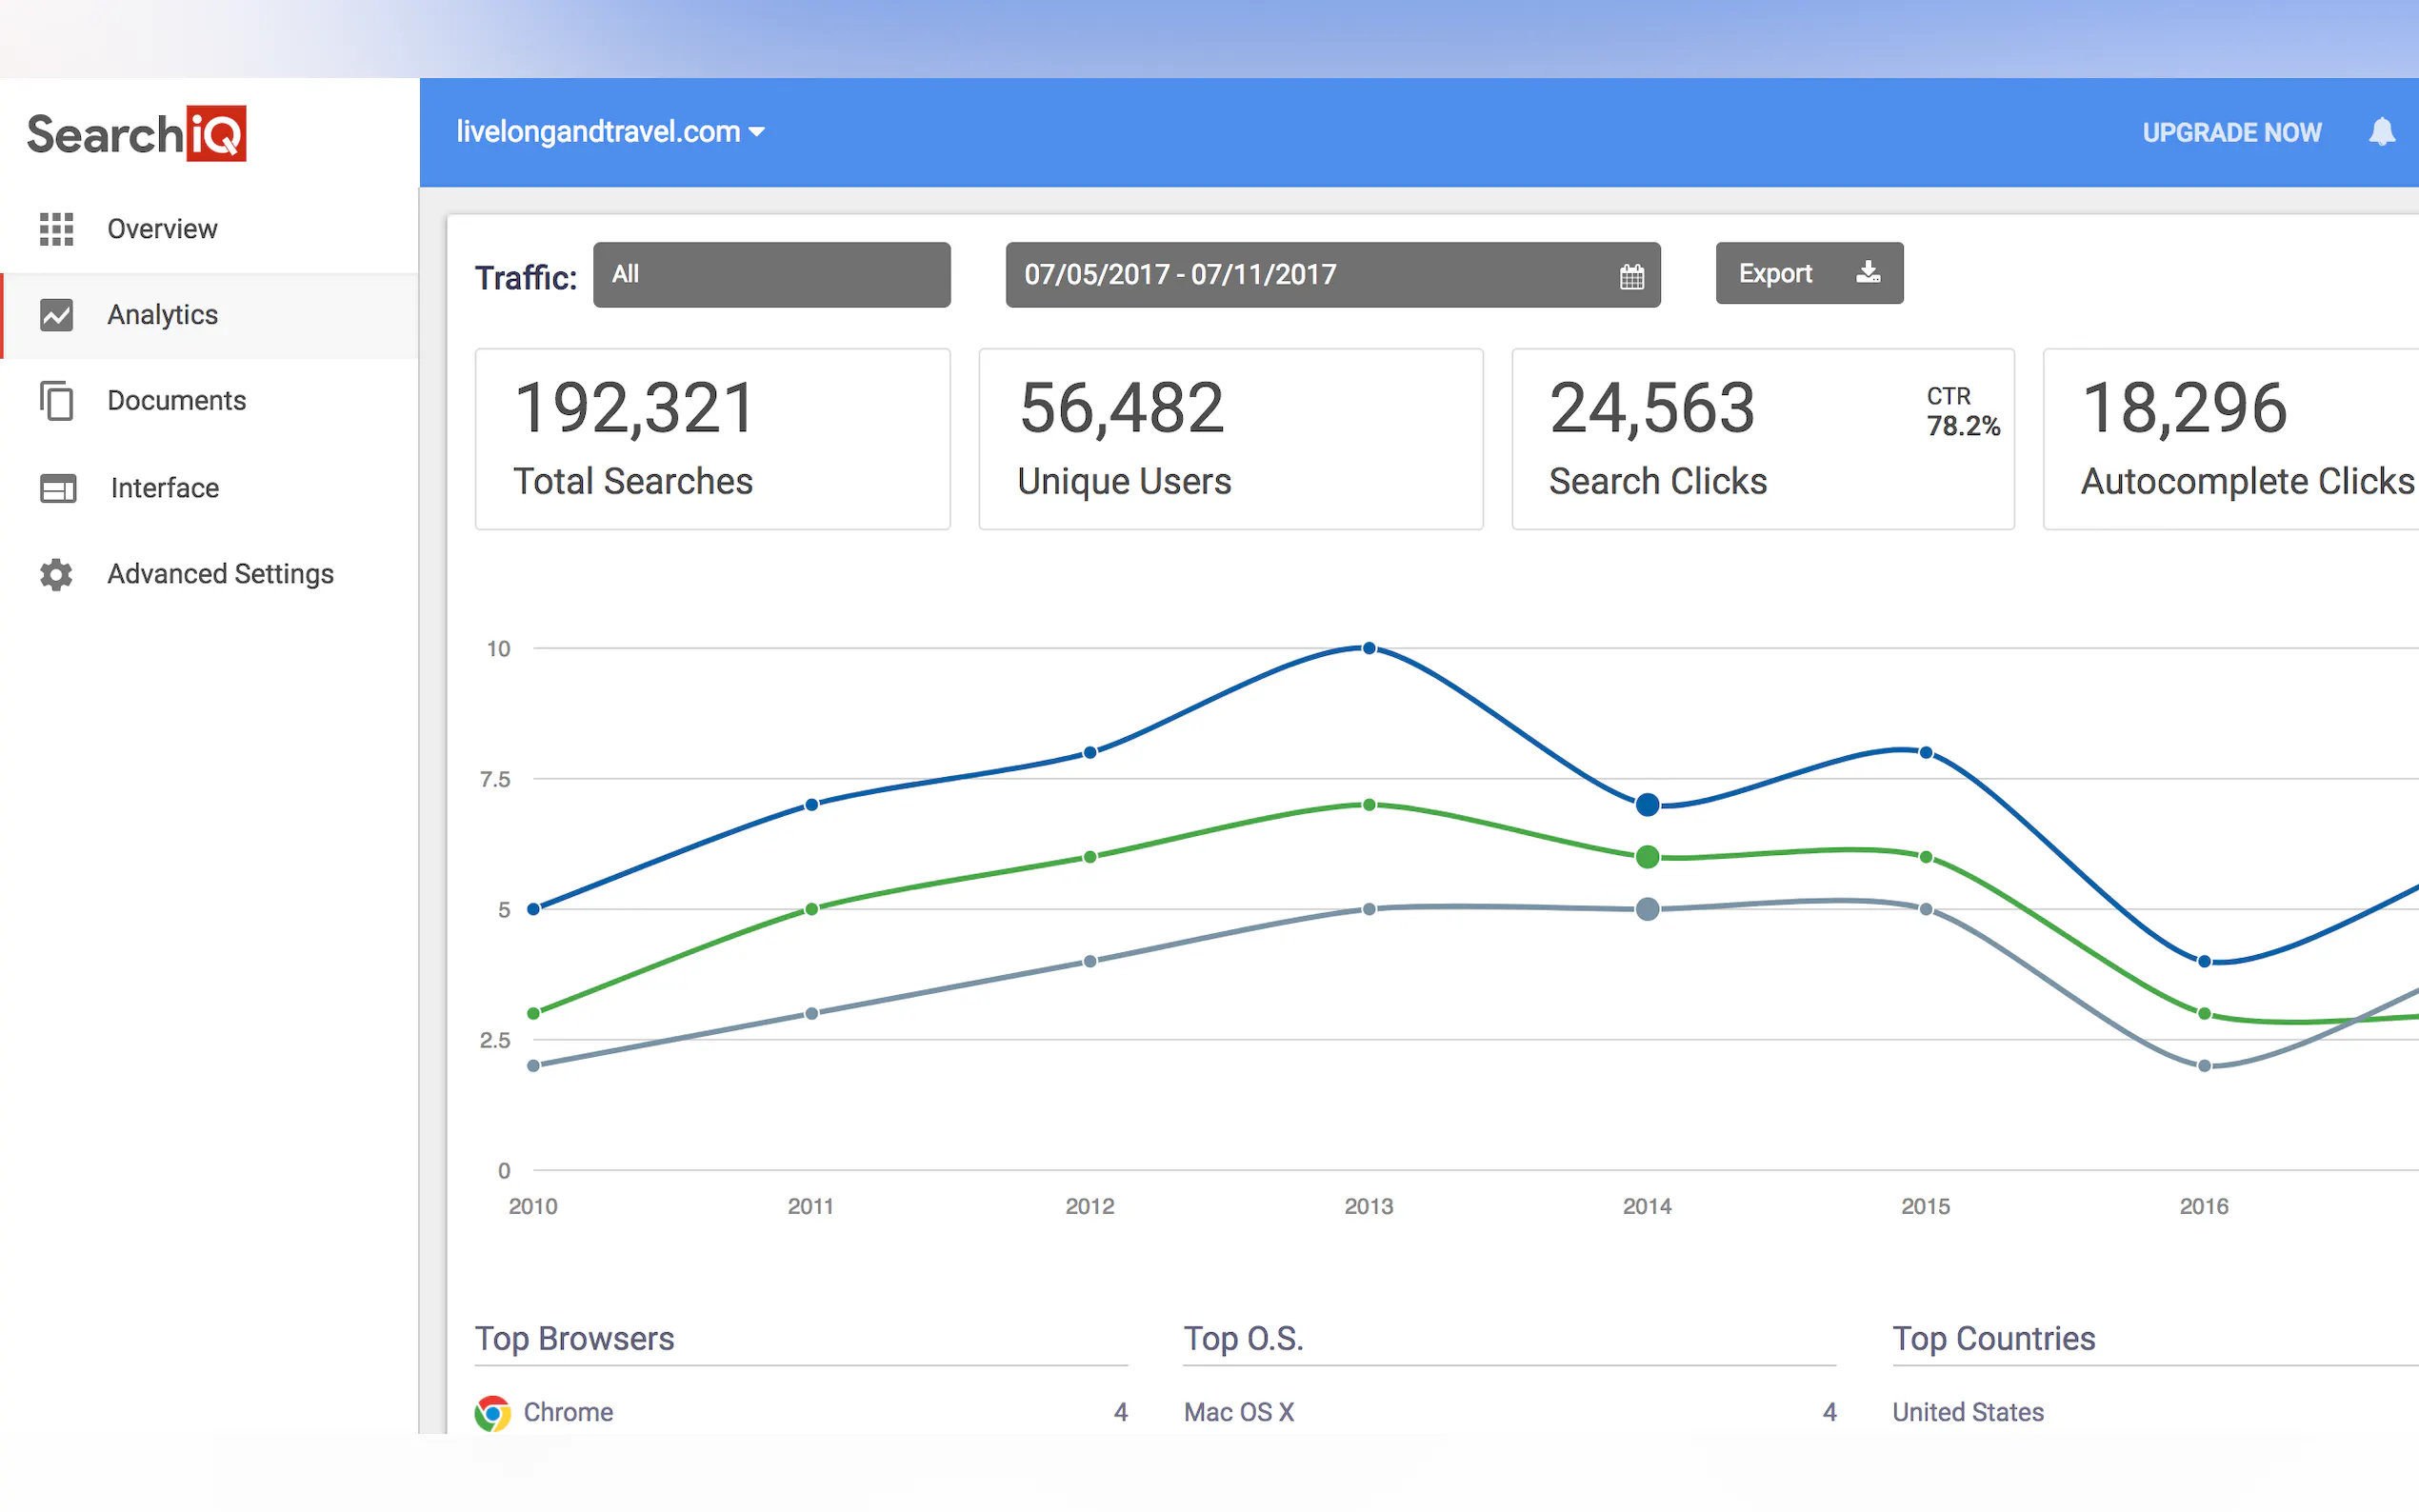Click the Export button
2419x1512 pixels.
point(1808,273)
